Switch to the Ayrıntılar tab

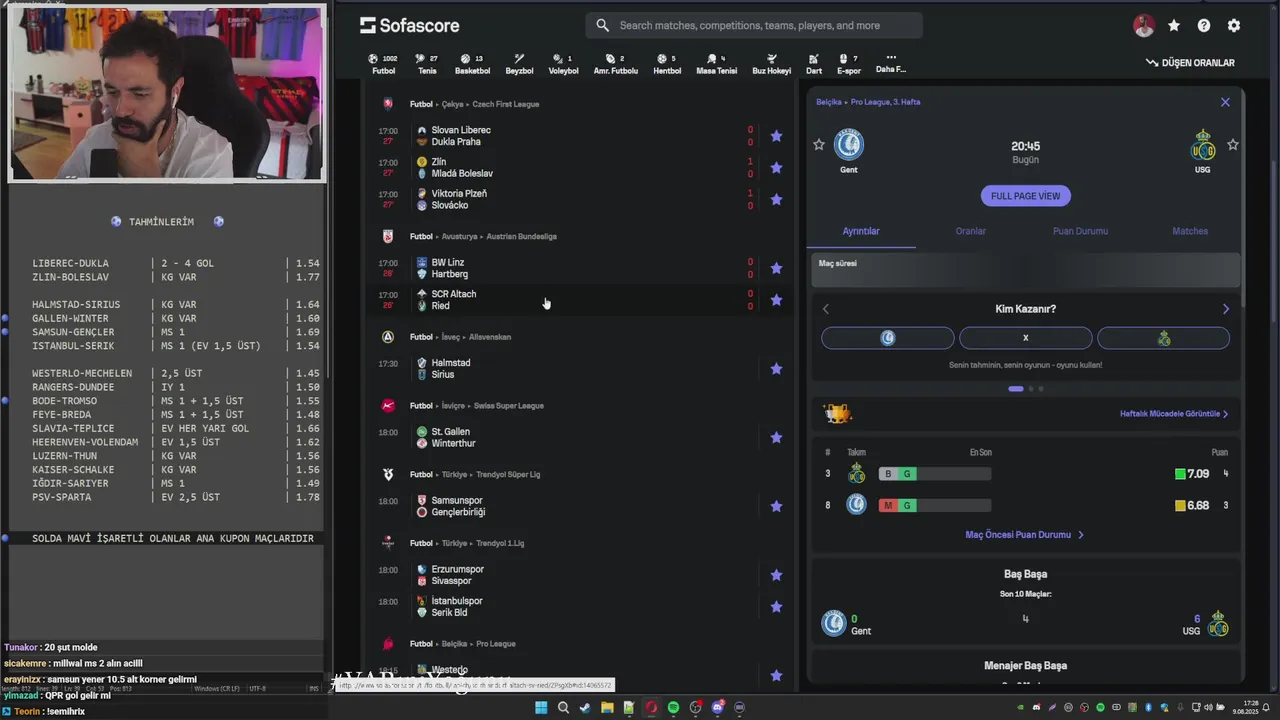tap(861, 231)
